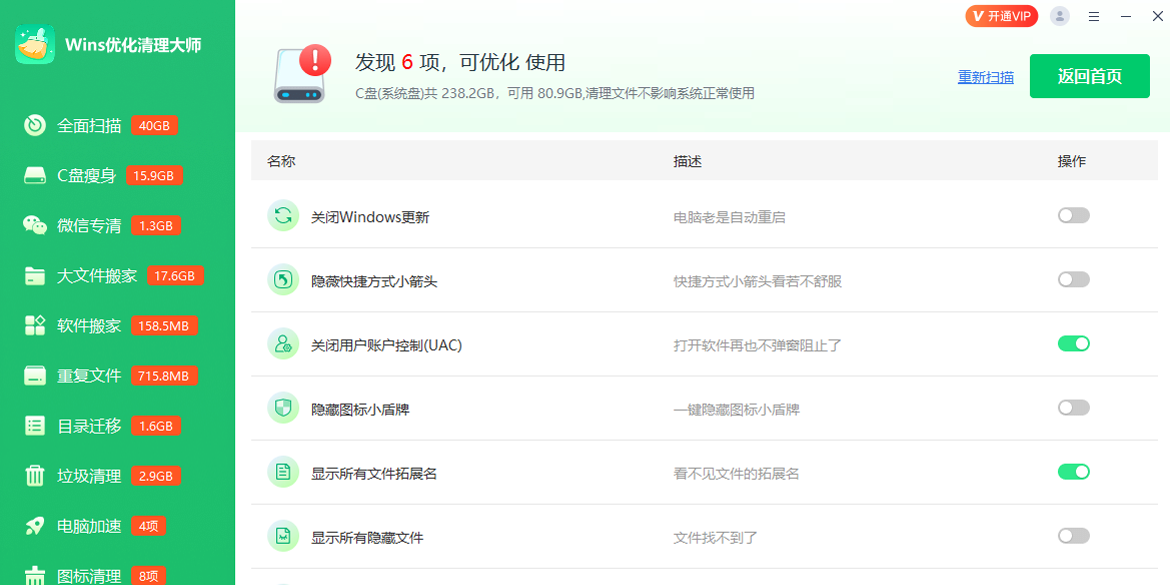
Task: Open the hamburger menu
Action: 1093,16
